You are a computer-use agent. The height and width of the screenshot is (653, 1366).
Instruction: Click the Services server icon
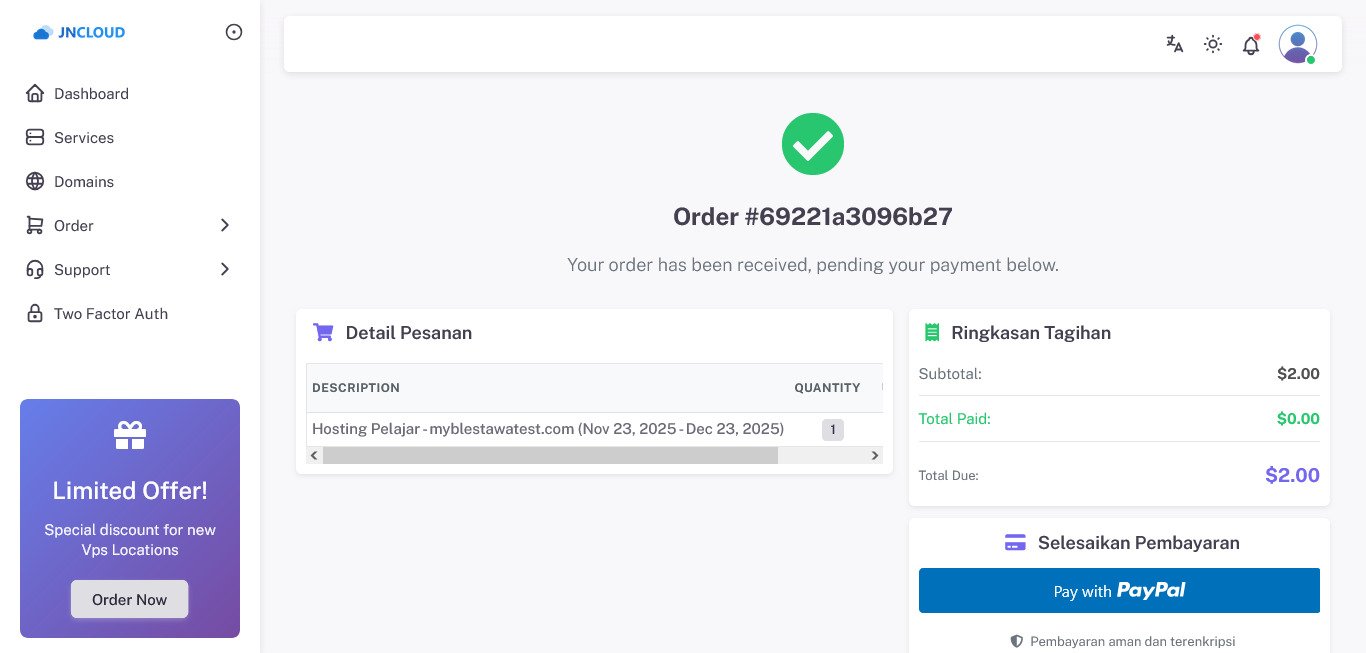35,138
